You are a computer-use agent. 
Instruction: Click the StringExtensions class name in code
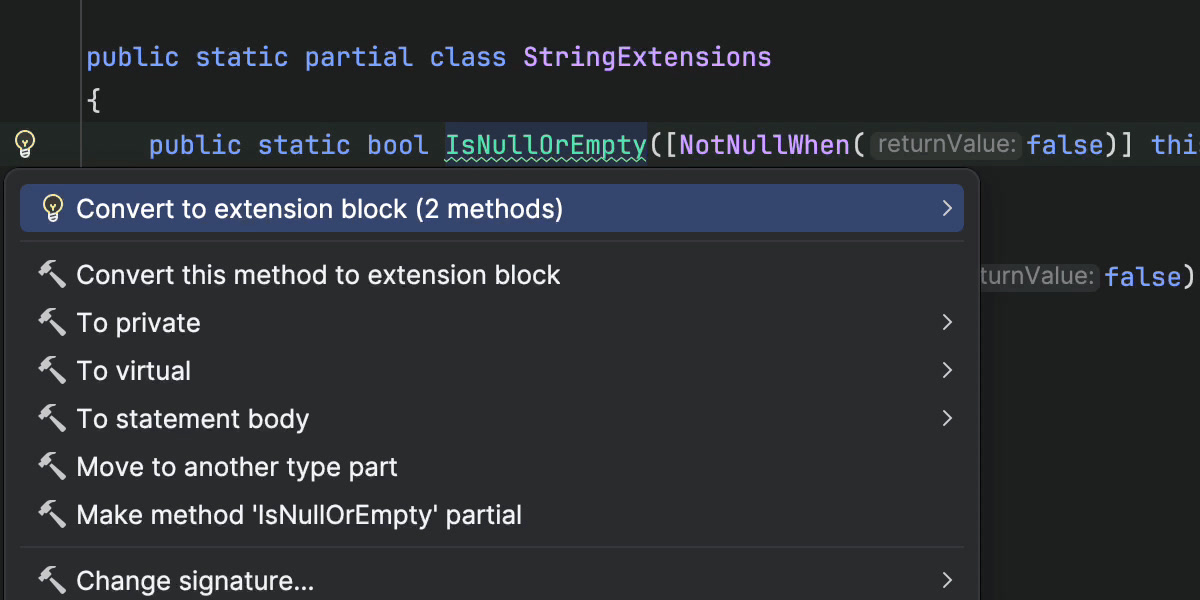646,57
